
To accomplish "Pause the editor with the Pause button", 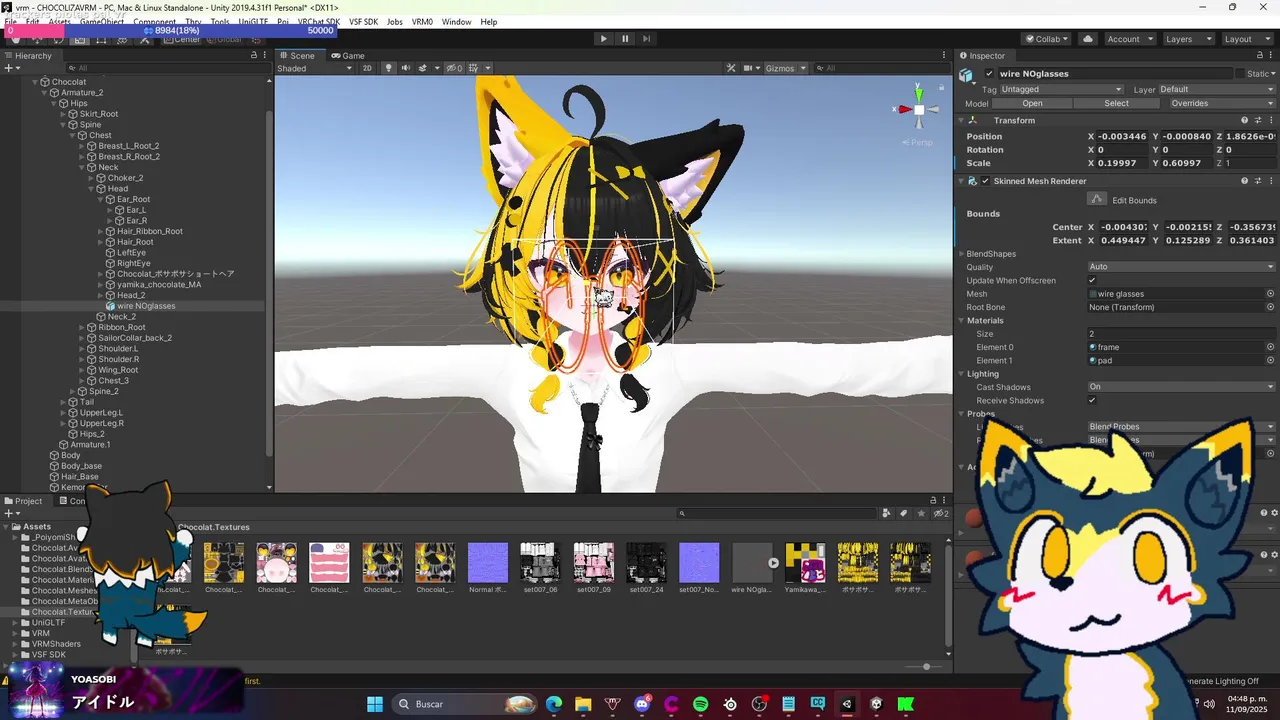I will click(625, 39).
